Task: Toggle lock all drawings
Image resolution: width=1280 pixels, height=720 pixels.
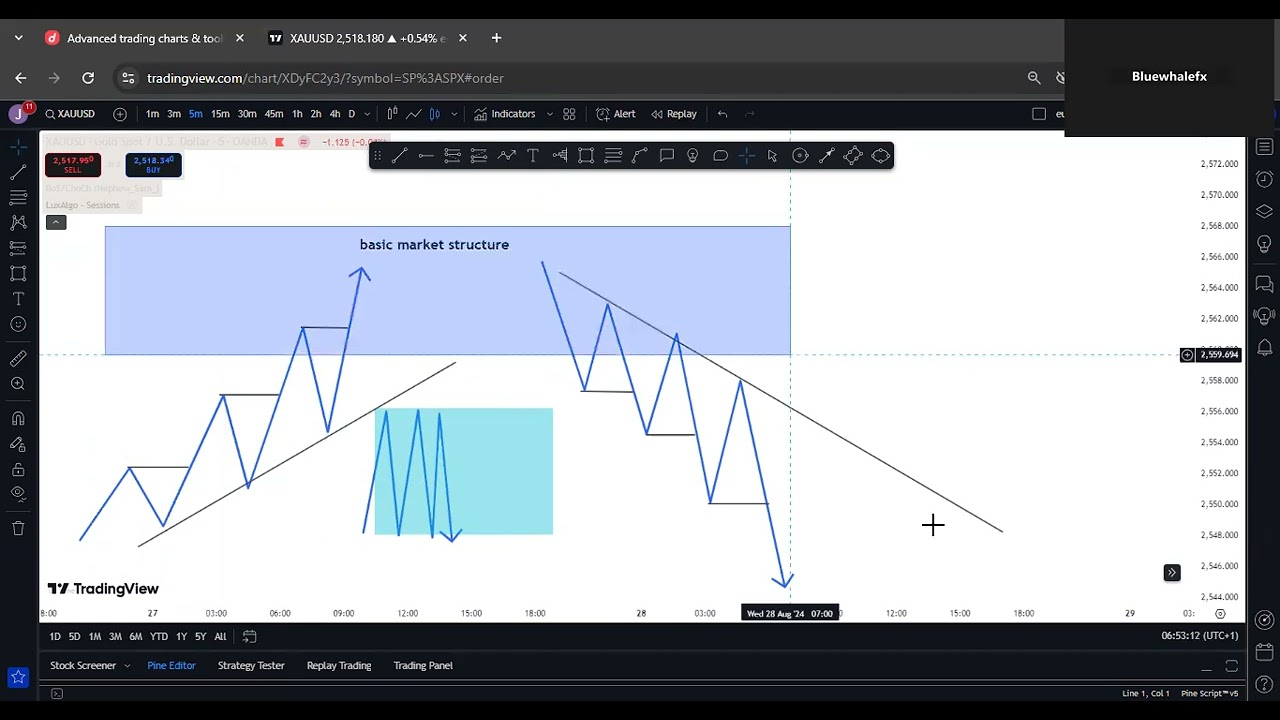Action: [x=18, y=469]
